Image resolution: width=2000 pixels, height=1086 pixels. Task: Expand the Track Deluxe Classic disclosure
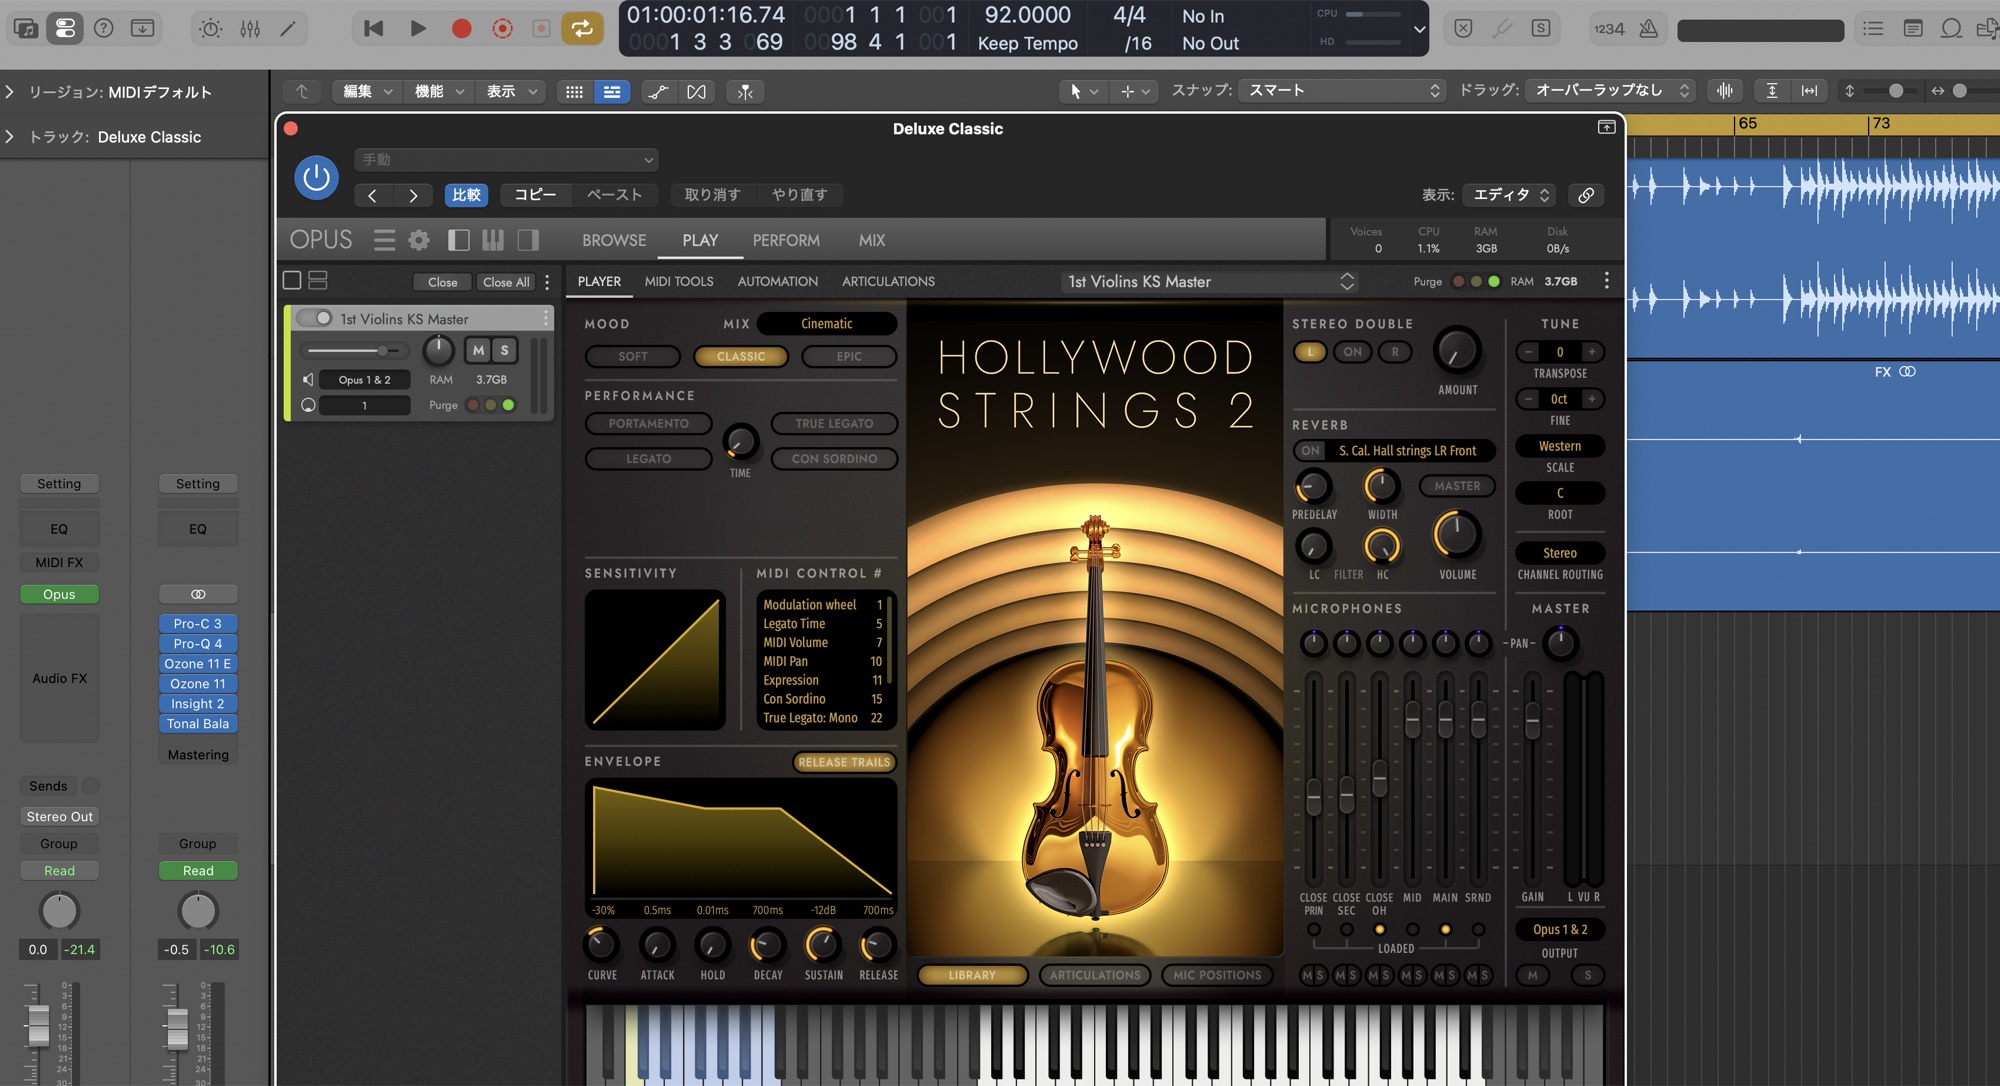coord(10,137)
